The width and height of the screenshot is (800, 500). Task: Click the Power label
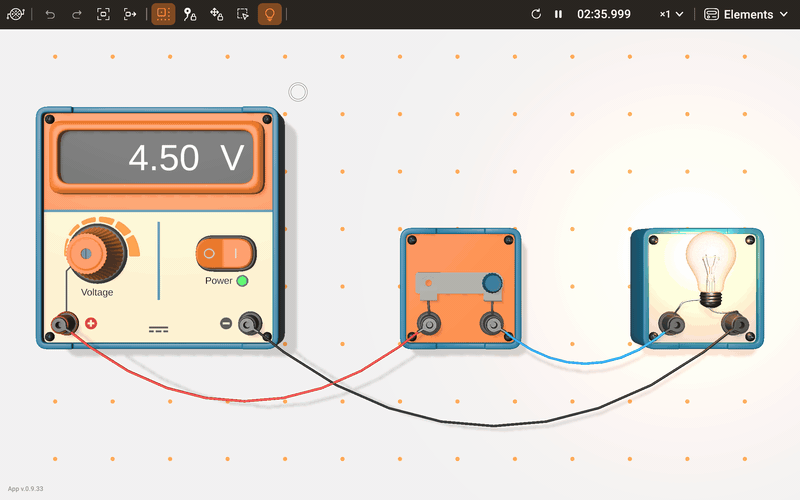(x=218, y=281)
